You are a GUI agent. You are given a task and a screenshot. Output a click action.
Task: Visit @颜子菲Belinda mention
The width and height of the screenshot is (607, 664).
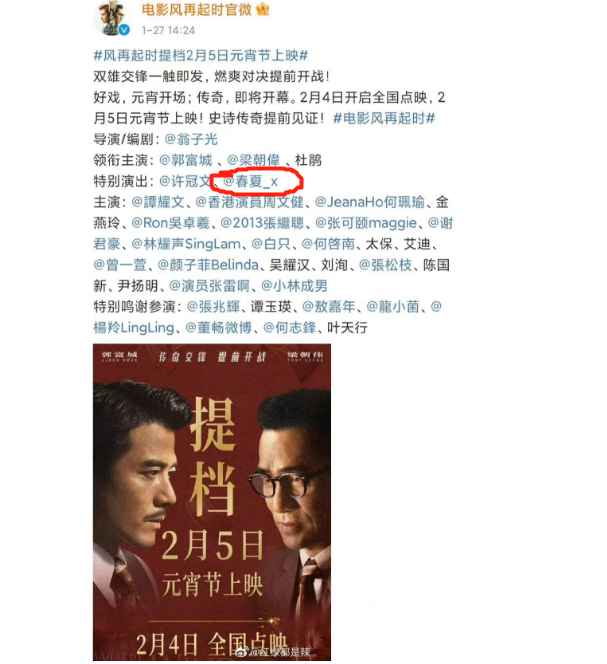(x=208, y=265)
